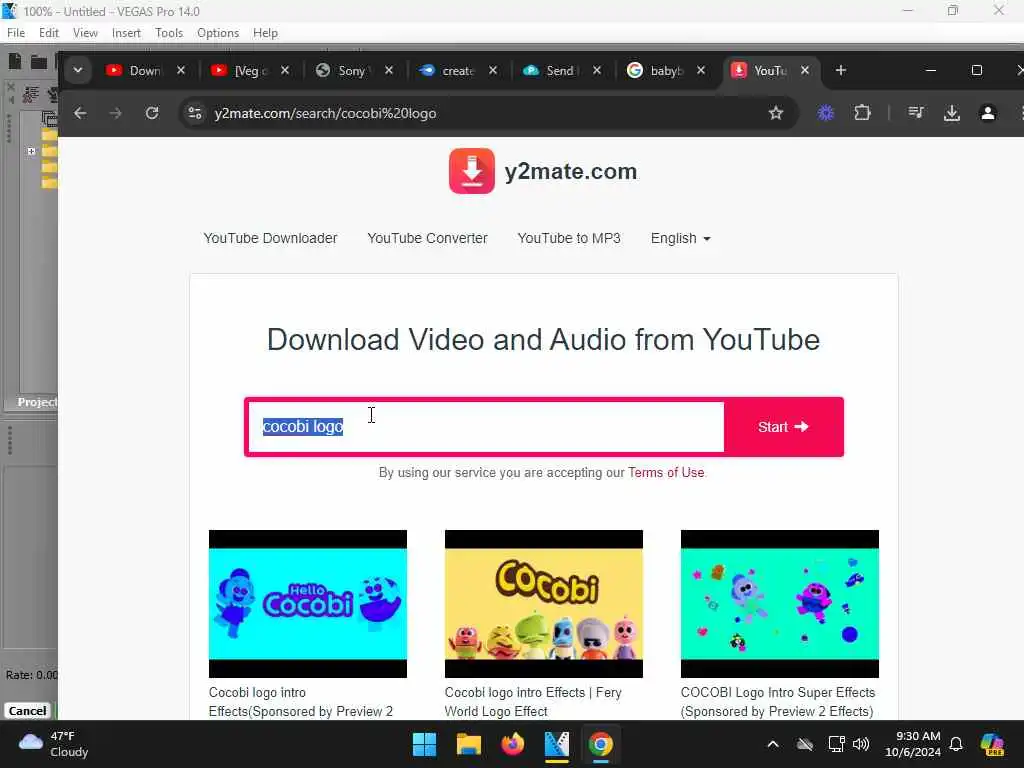This screenshot has width=1024, height=768.
Task: Open the Hello Cocobi video thumbnail
Action: (308, 603)
